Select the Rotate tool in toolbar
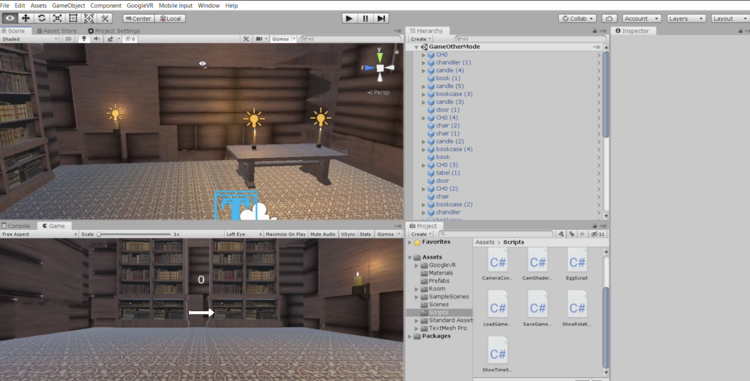Image resolution: width=750 pixels, height=381 pixels. pyautogui.click(x=42, y=18)
